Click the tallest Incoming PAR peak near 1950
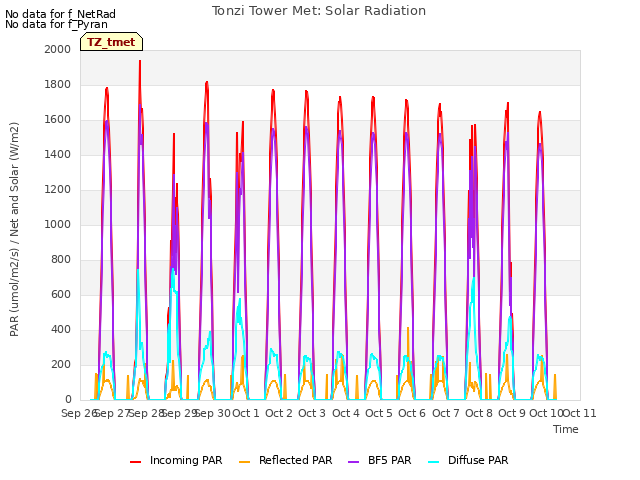This screenshot has width=640, height=480. (140, 62)
